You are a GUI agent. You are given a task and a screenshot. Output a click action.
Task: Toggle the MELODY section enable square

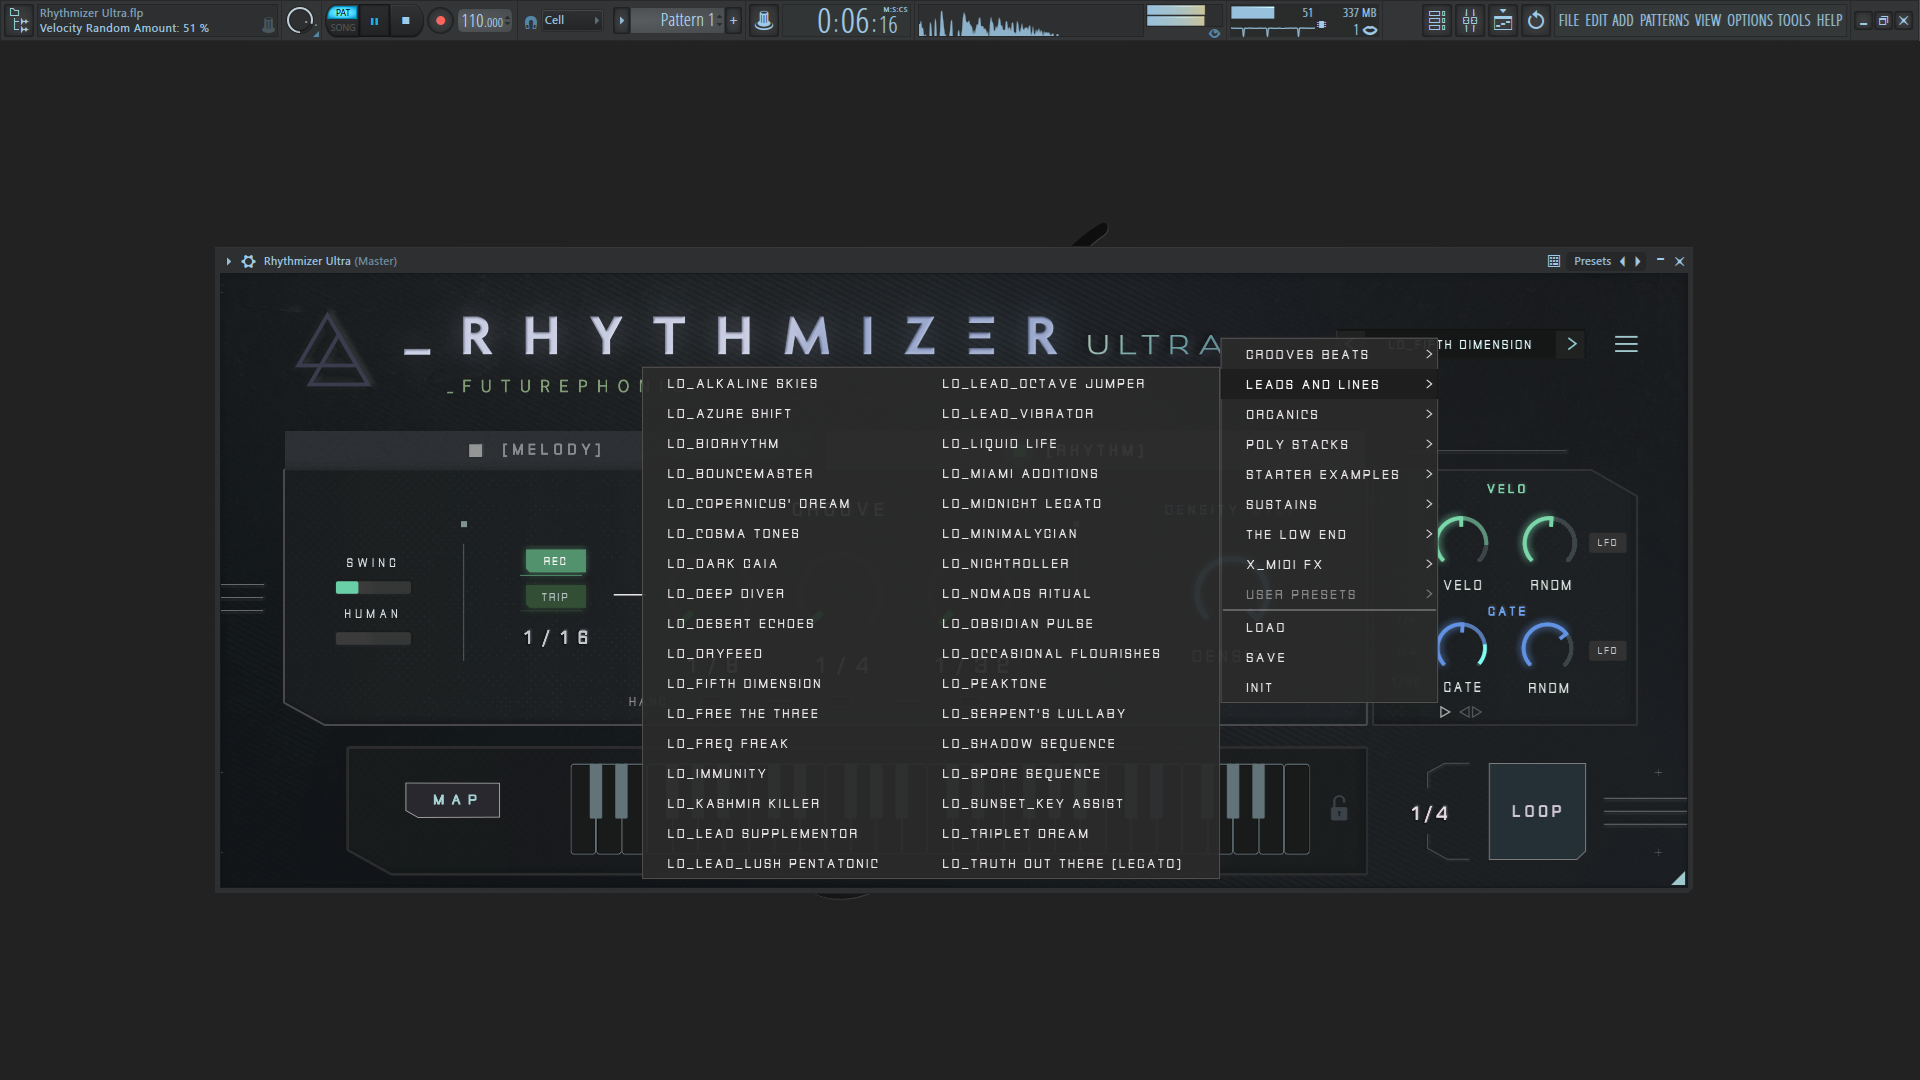coord(476,450)
